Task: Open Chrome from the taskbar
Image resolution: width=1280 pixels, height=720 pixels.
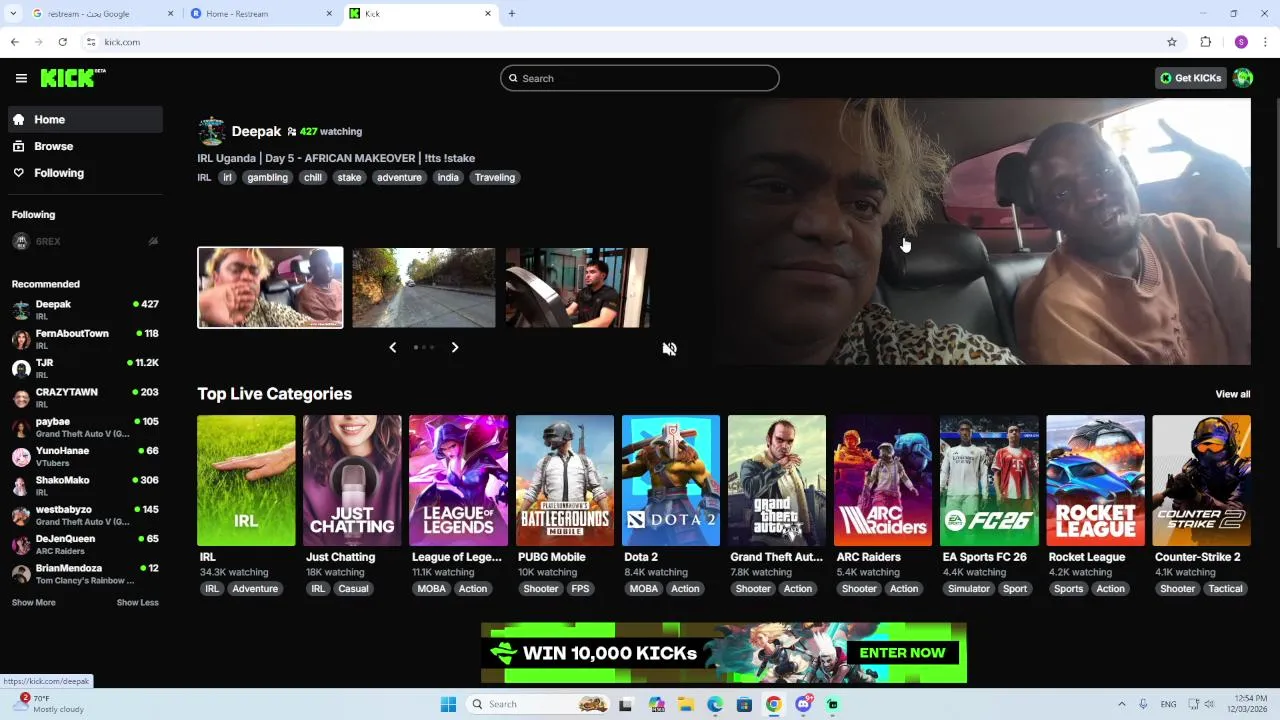Action: click(x=773, y=704)
